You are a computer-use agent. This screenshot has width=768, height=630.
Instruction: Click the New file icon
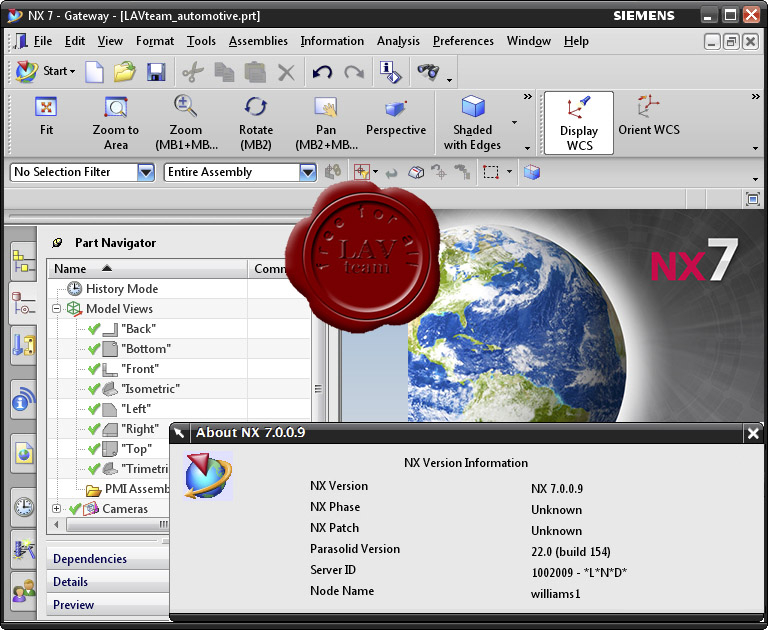(x=94, y=72)
